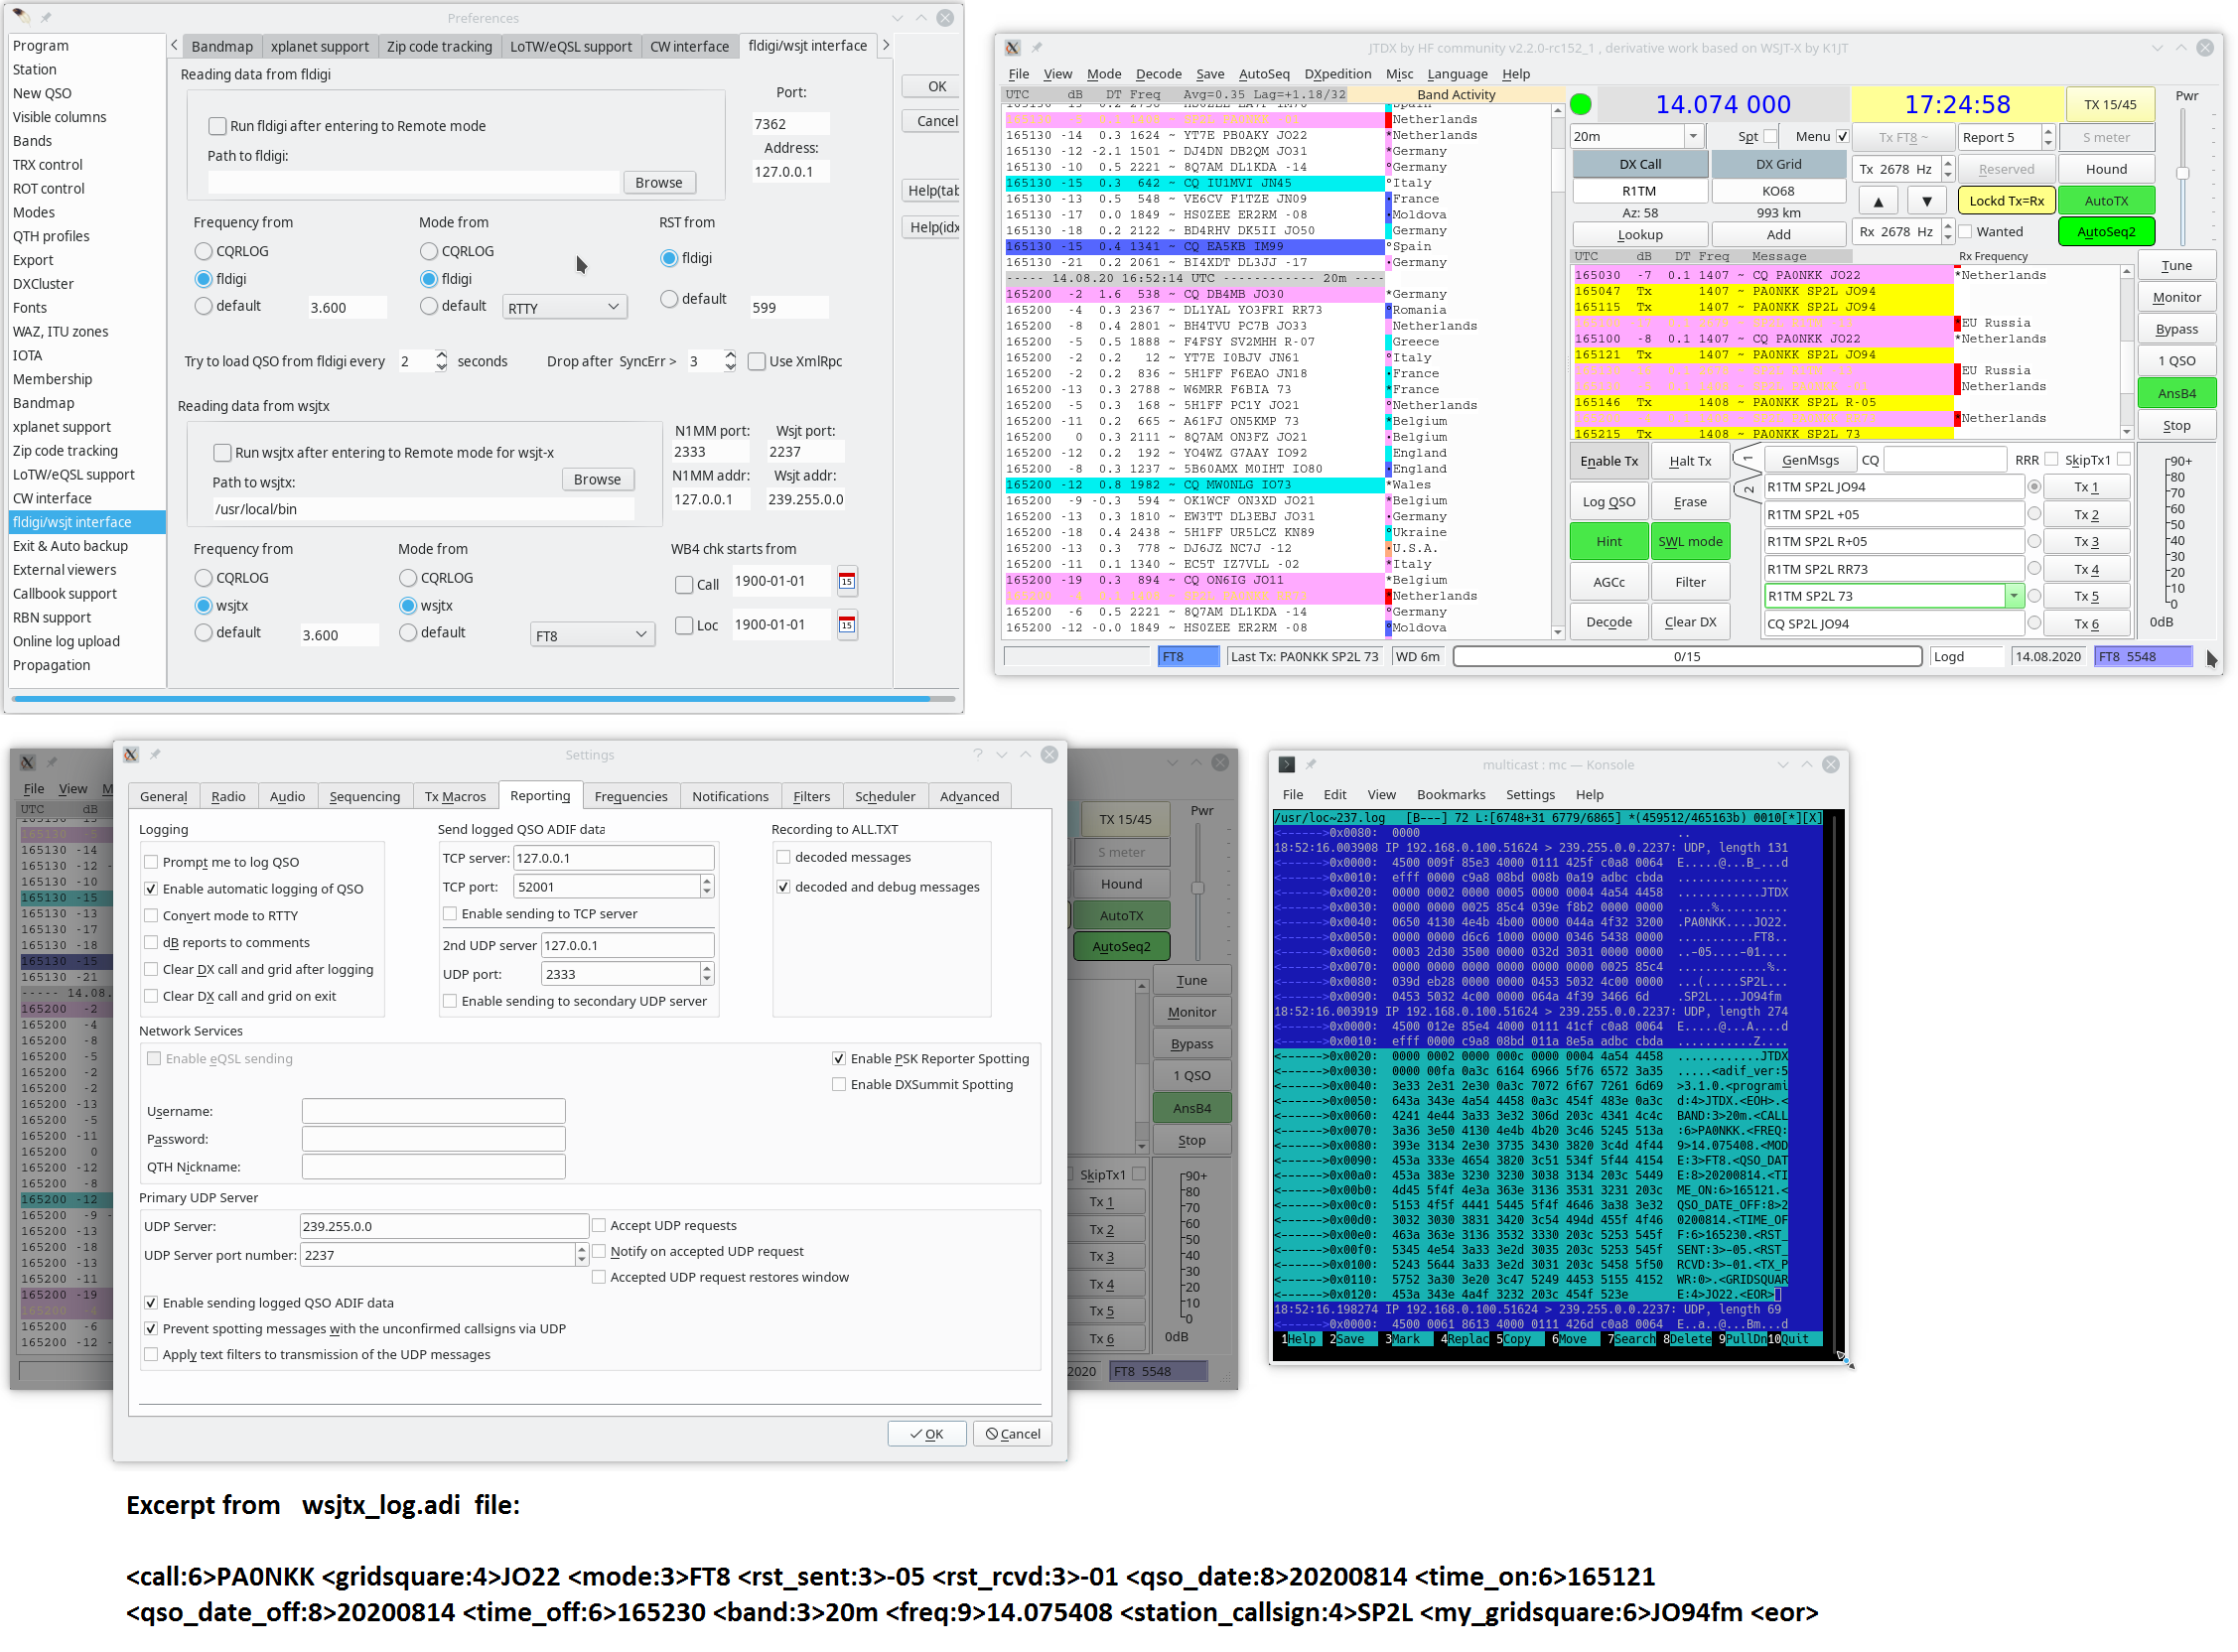
Task: Enable Run fldigi after entering Remote mode
Action: pyautogui.click(x=217, y=126)
